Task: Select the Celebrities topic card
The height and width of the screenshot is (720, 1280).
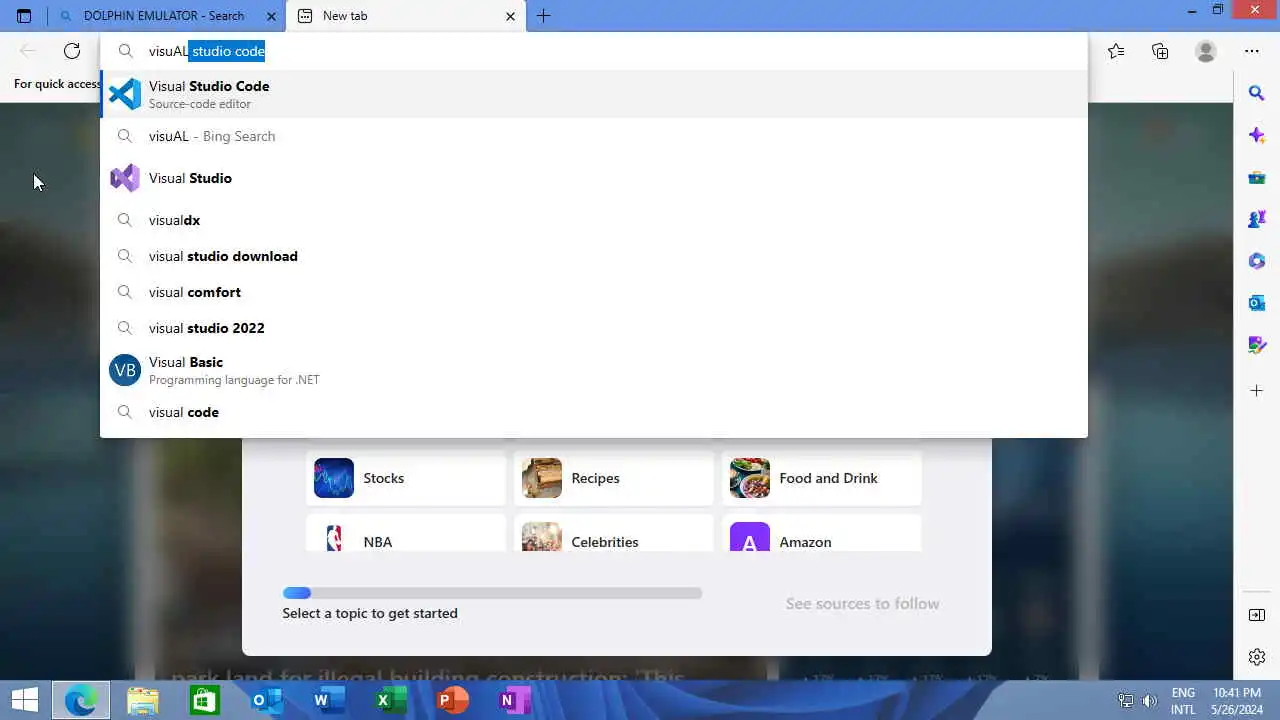Action: (x=614, y=533)
